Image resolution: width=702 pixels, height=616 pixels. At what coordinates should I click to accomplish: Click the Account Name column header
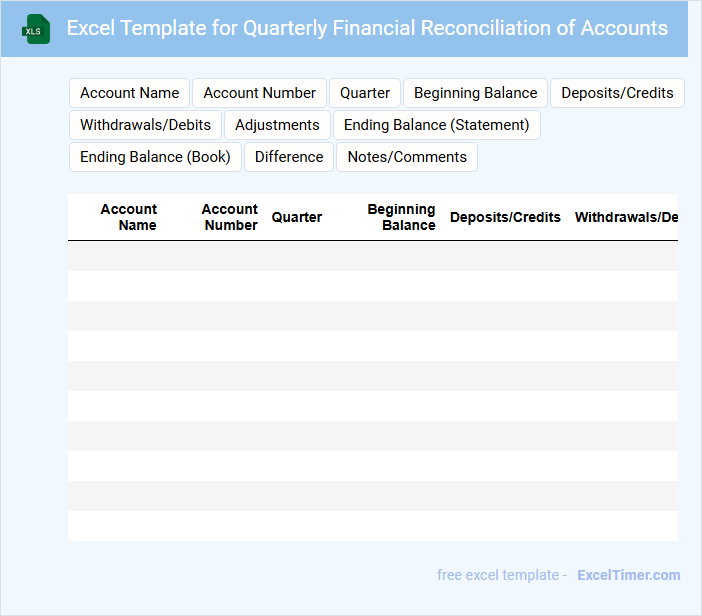(128, 217)
